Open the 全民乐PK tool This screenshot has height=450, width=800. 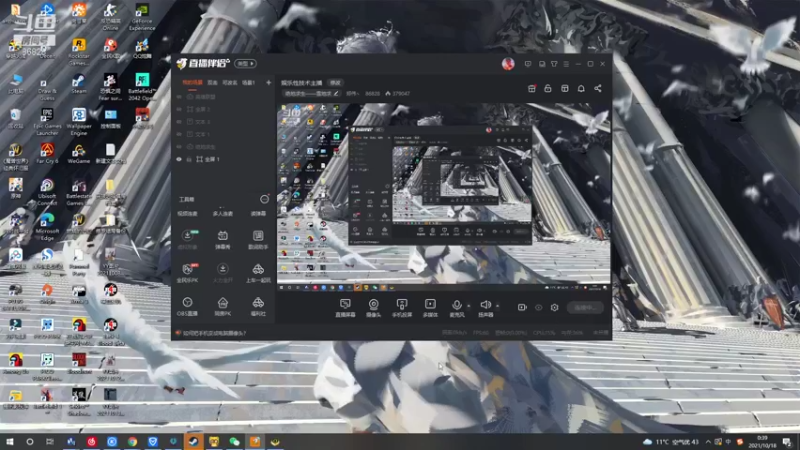(x=187, y=273)
